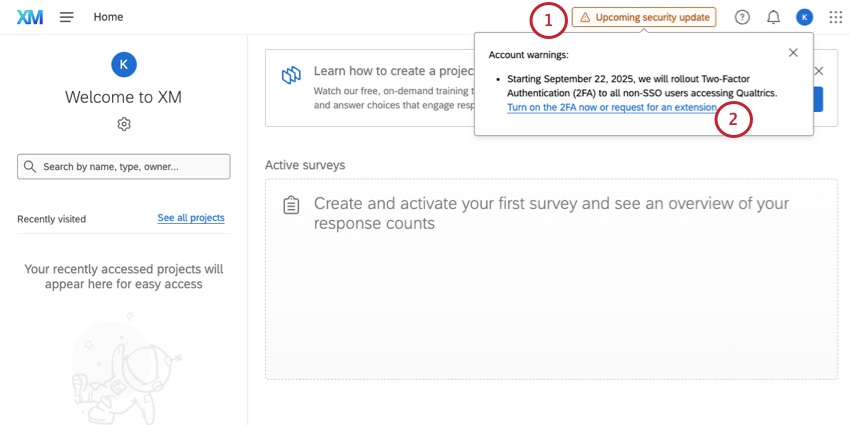The height and width of the screenshot is (425, 850).
Task: Click the warning triangle in security update button
Action: click(585, 17)
